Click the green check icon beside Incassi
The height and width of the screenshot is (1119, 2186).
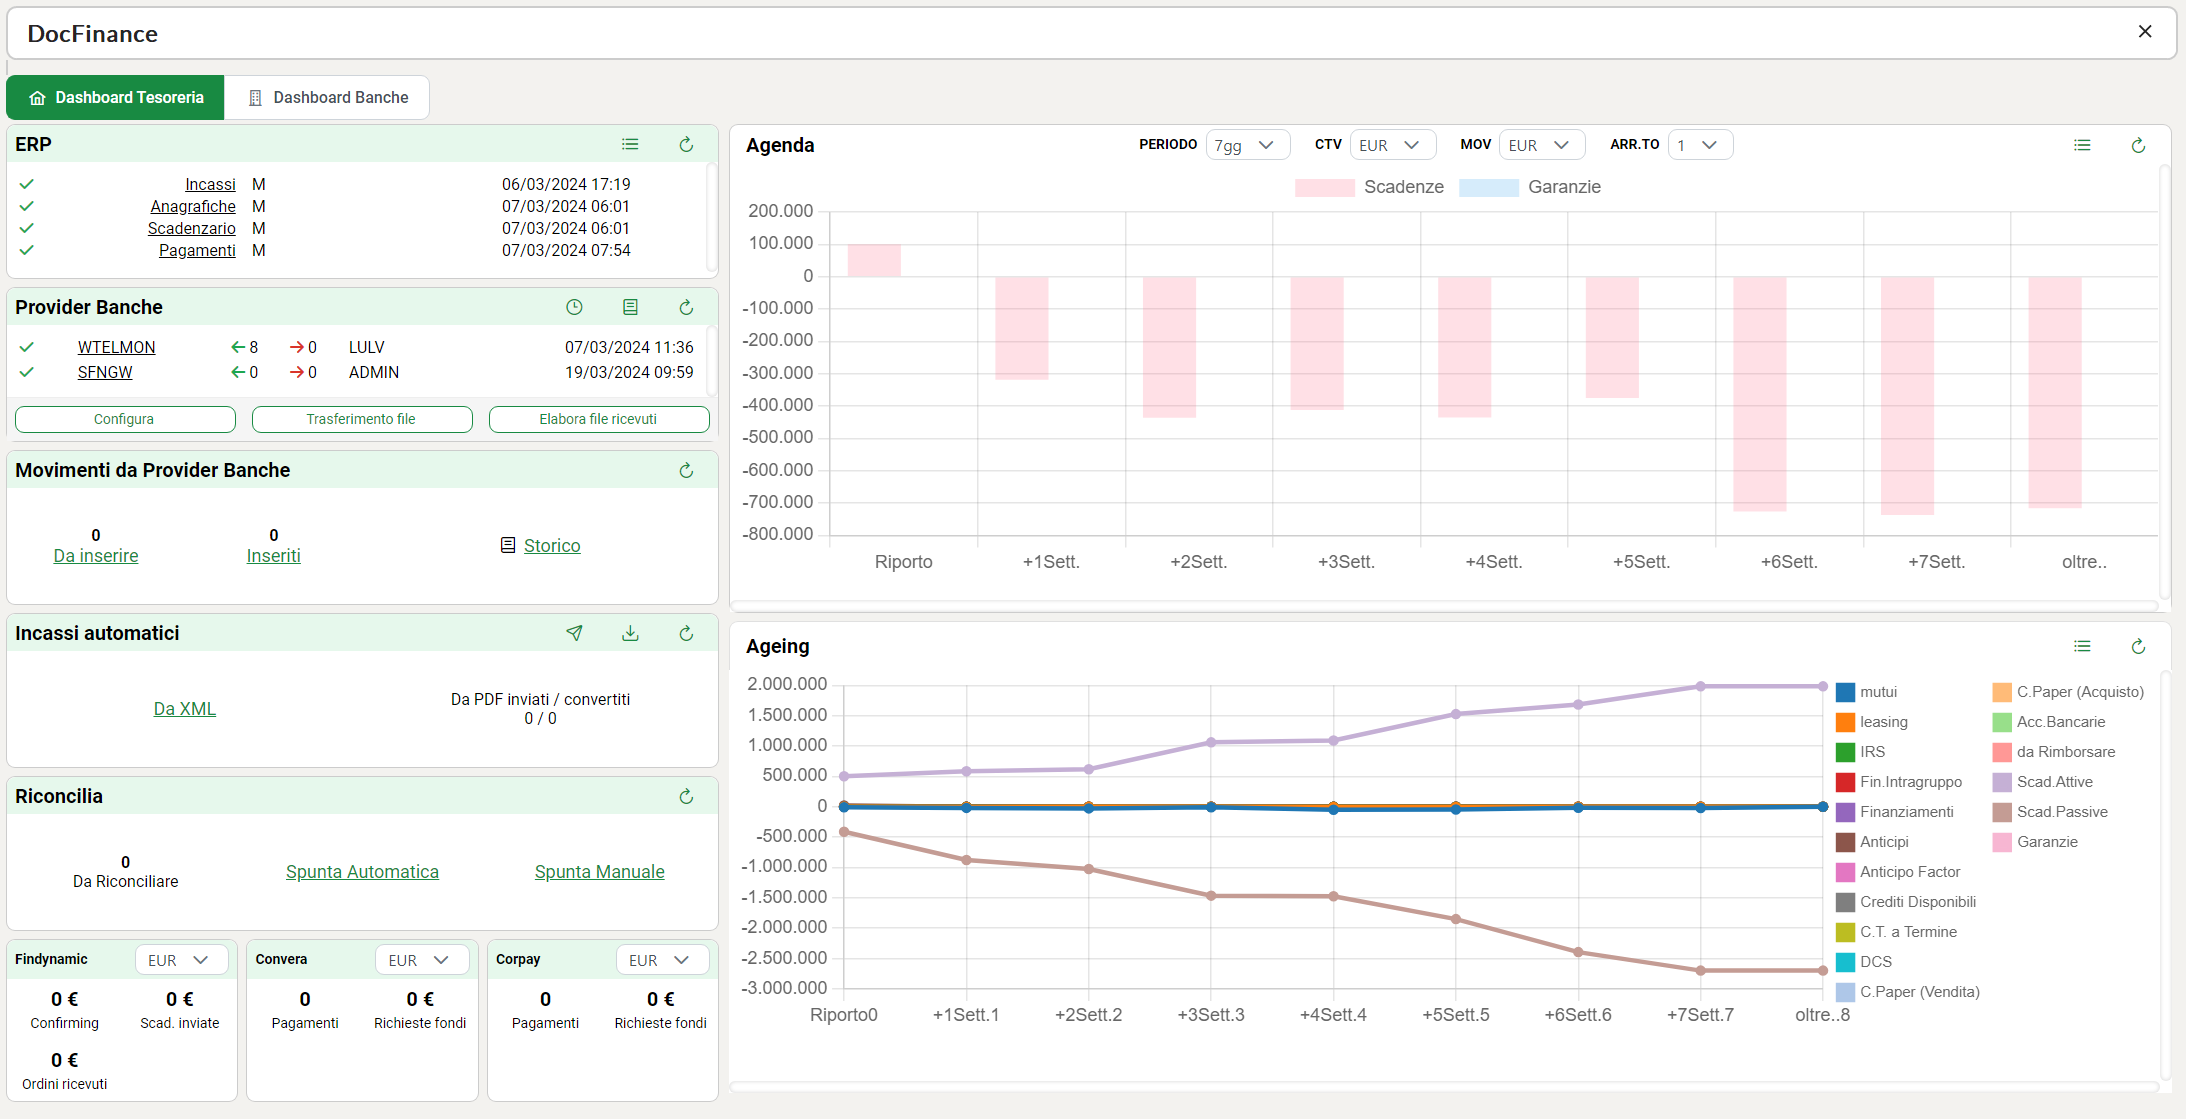click(x=27, y=184)
